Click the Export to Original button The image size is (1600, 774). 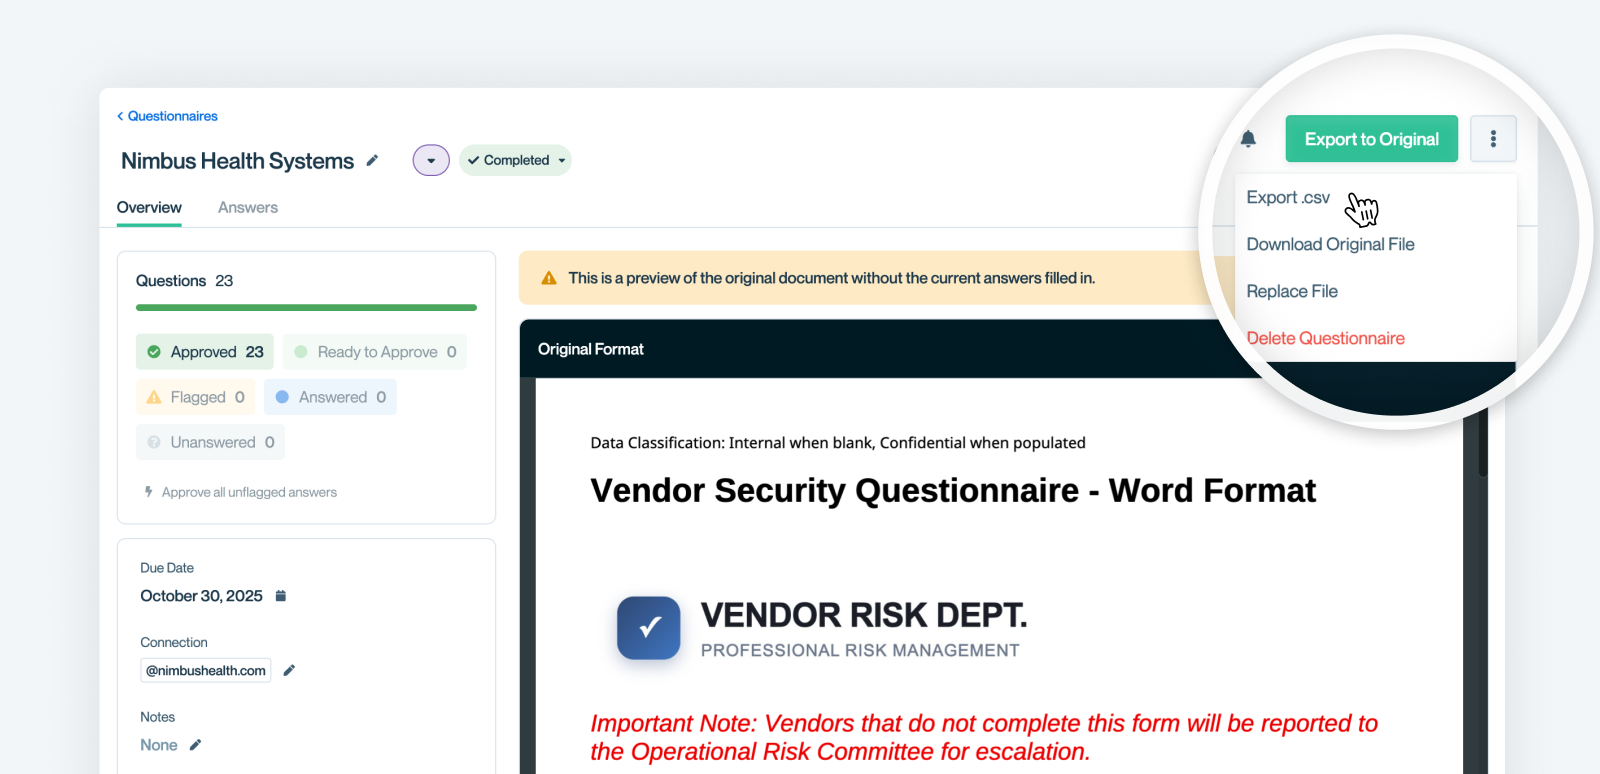pos(1371,139)
